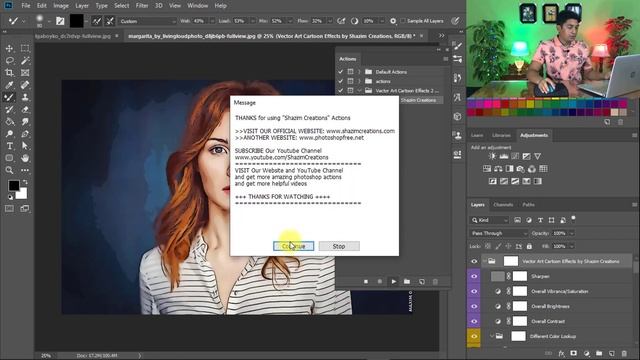
Task: Add layer style fx icon in Layers panel
Action: tap(562, 353)
